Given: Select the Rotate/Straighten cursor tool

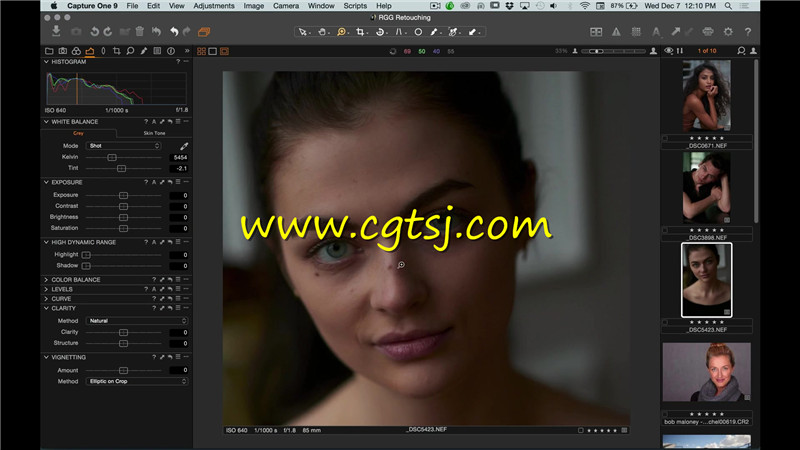Looking at the screenshot, I should 380,32.
